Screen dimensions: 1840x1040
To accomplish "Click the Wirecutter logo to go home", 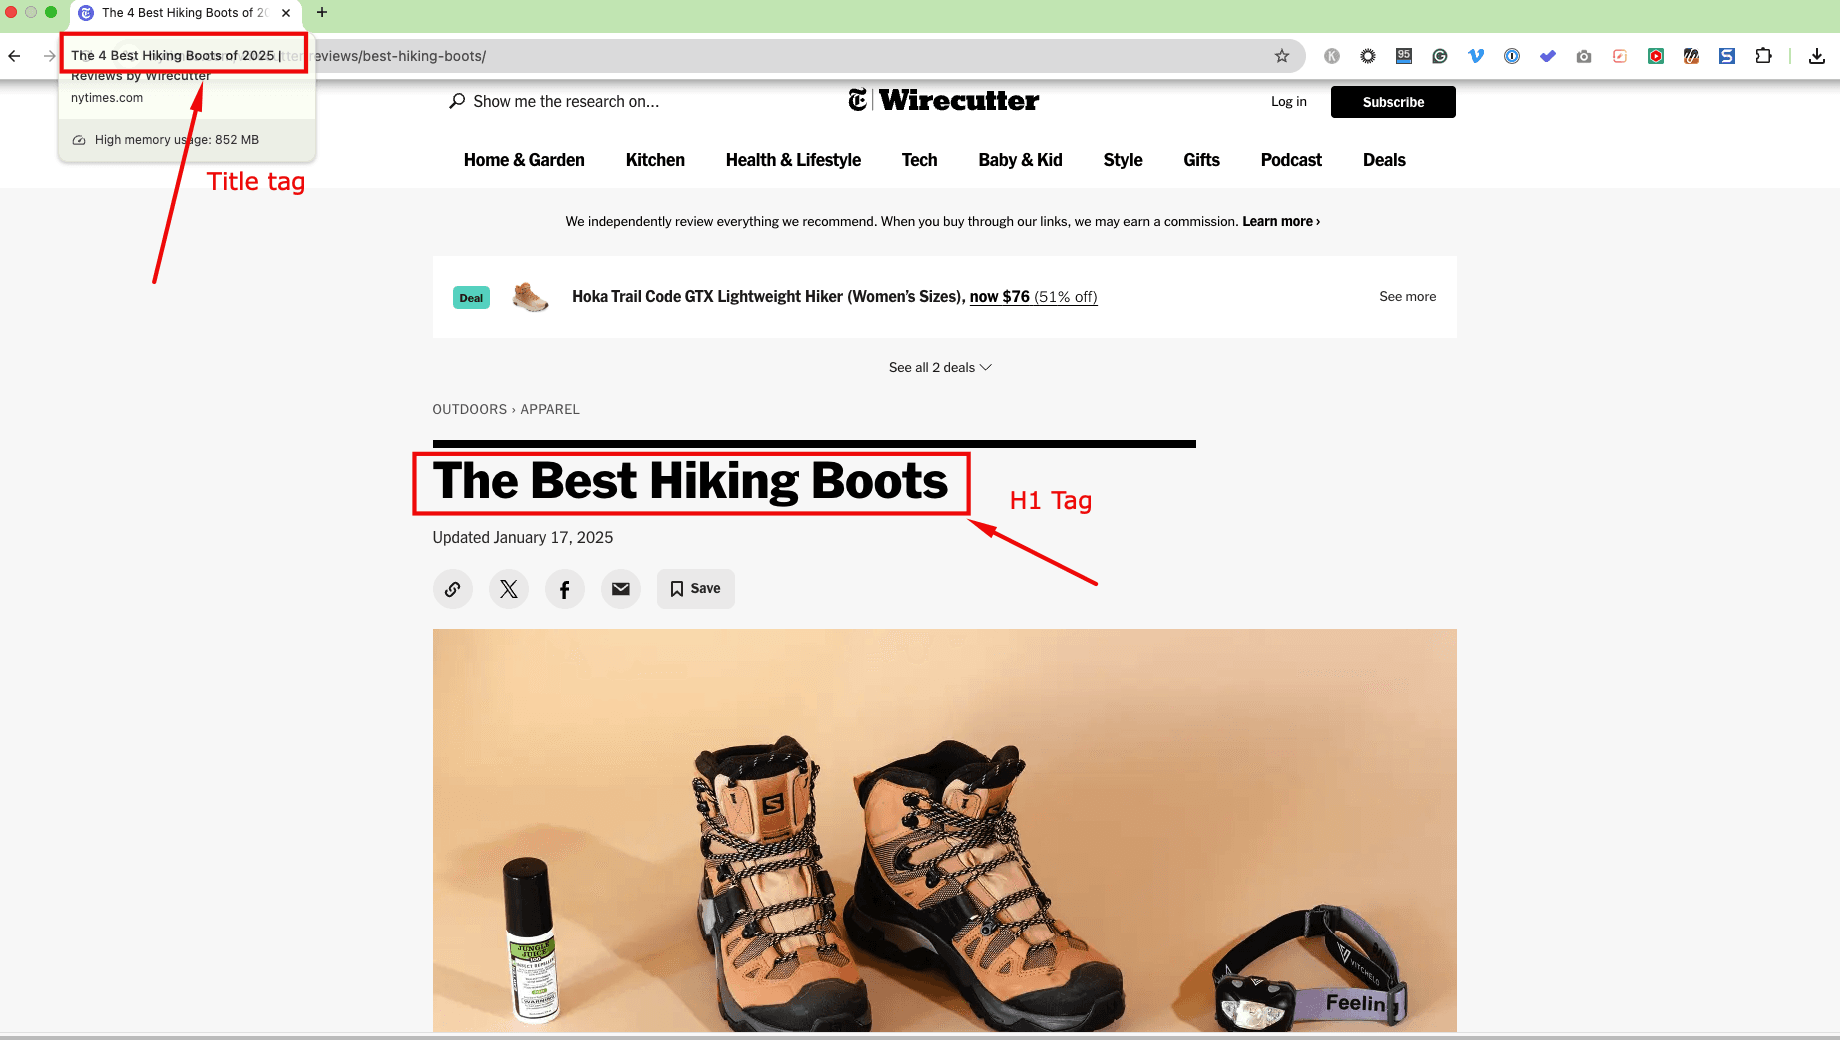I will click(x=942, y=100).
